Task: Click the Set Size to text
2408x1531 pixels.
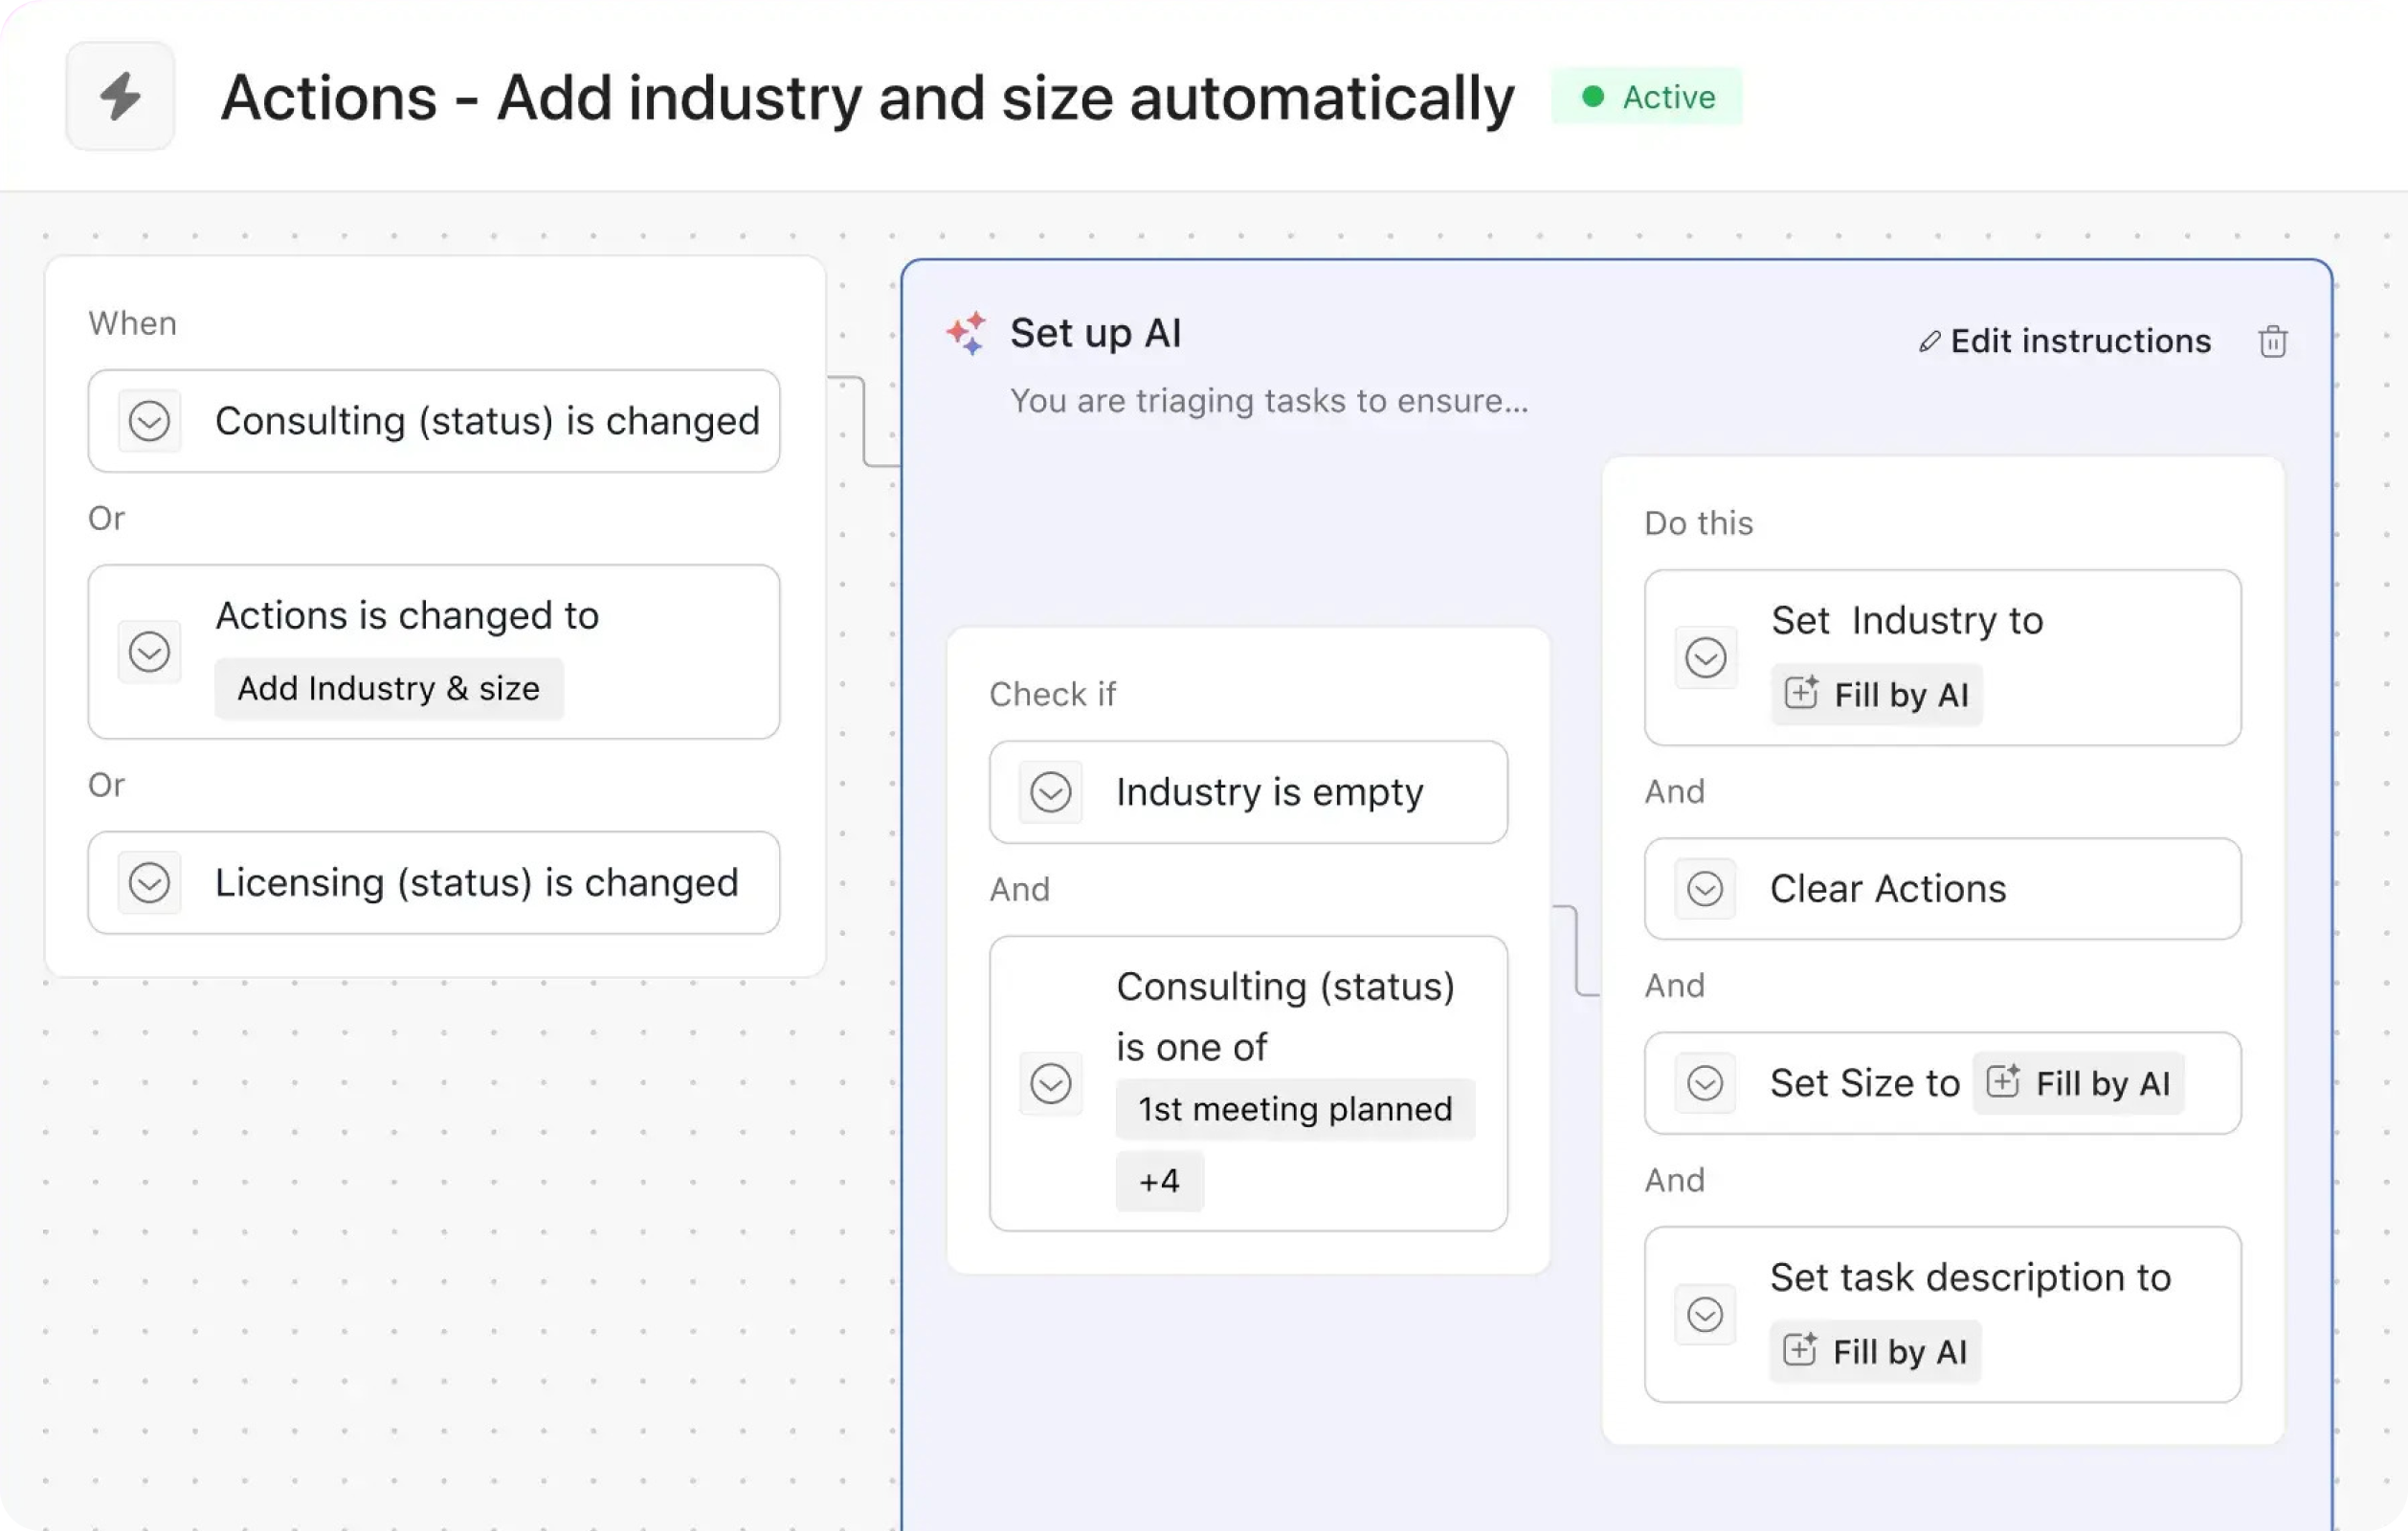Action: click(1865, 1083)
